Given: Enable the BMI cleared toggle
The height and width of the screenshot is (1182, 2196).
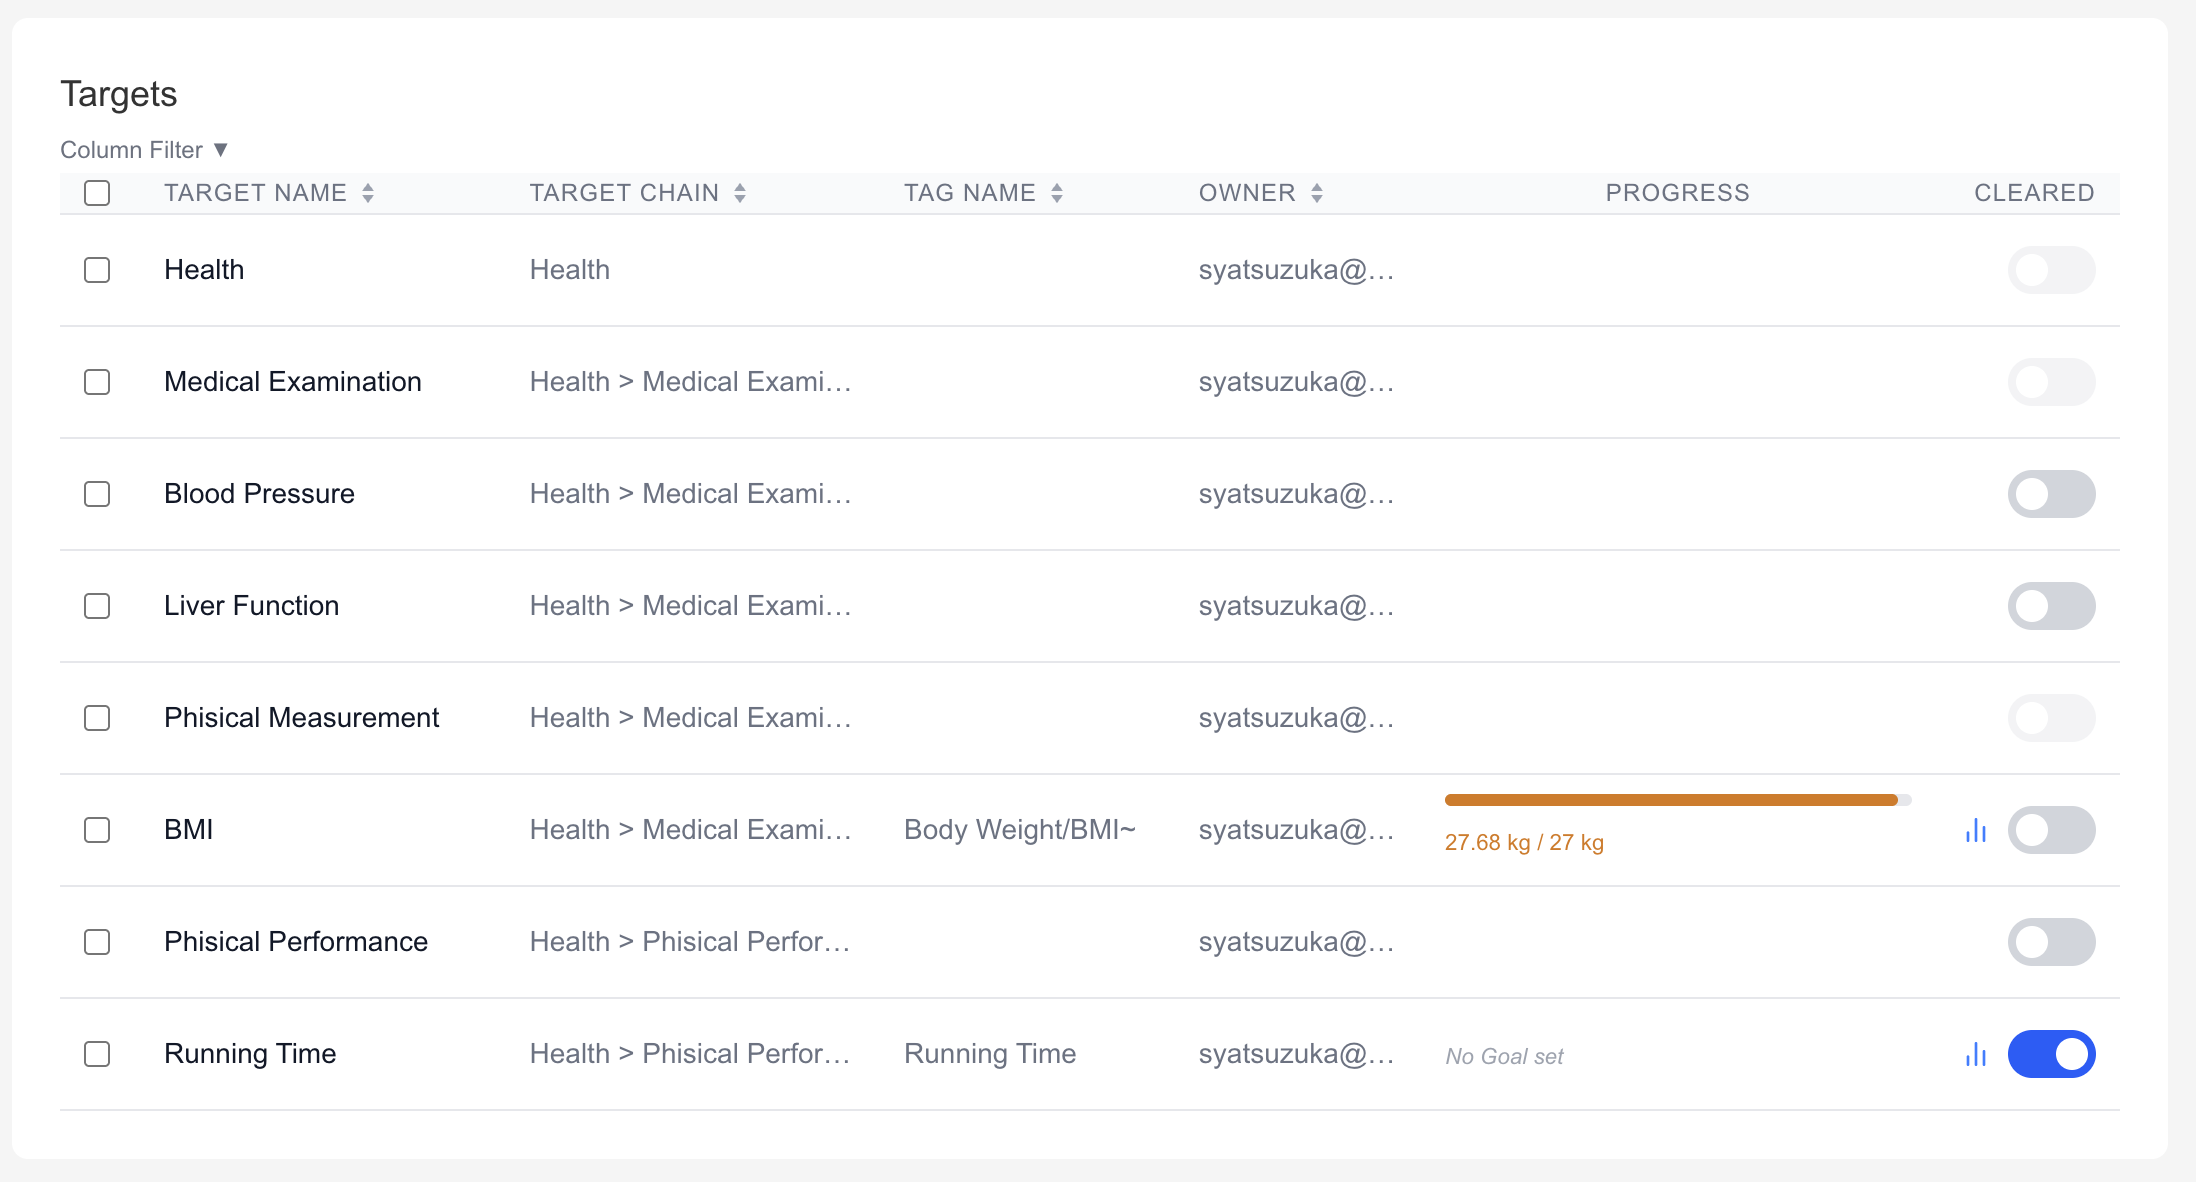Looking at the screenshot, I should pos(2051,830).
